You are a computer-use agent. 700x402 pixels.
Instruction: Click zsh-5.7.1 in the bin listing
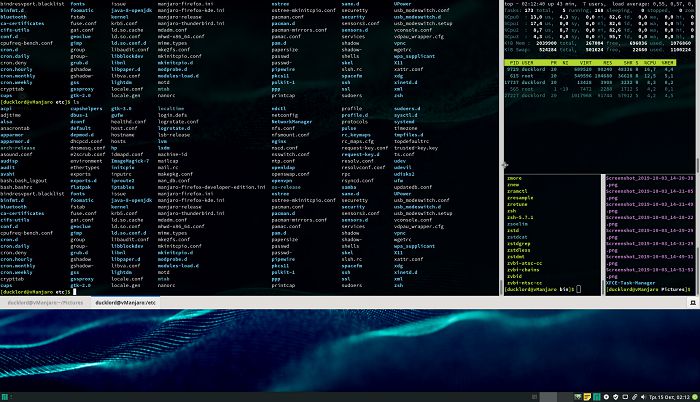[x=520, y=218]
